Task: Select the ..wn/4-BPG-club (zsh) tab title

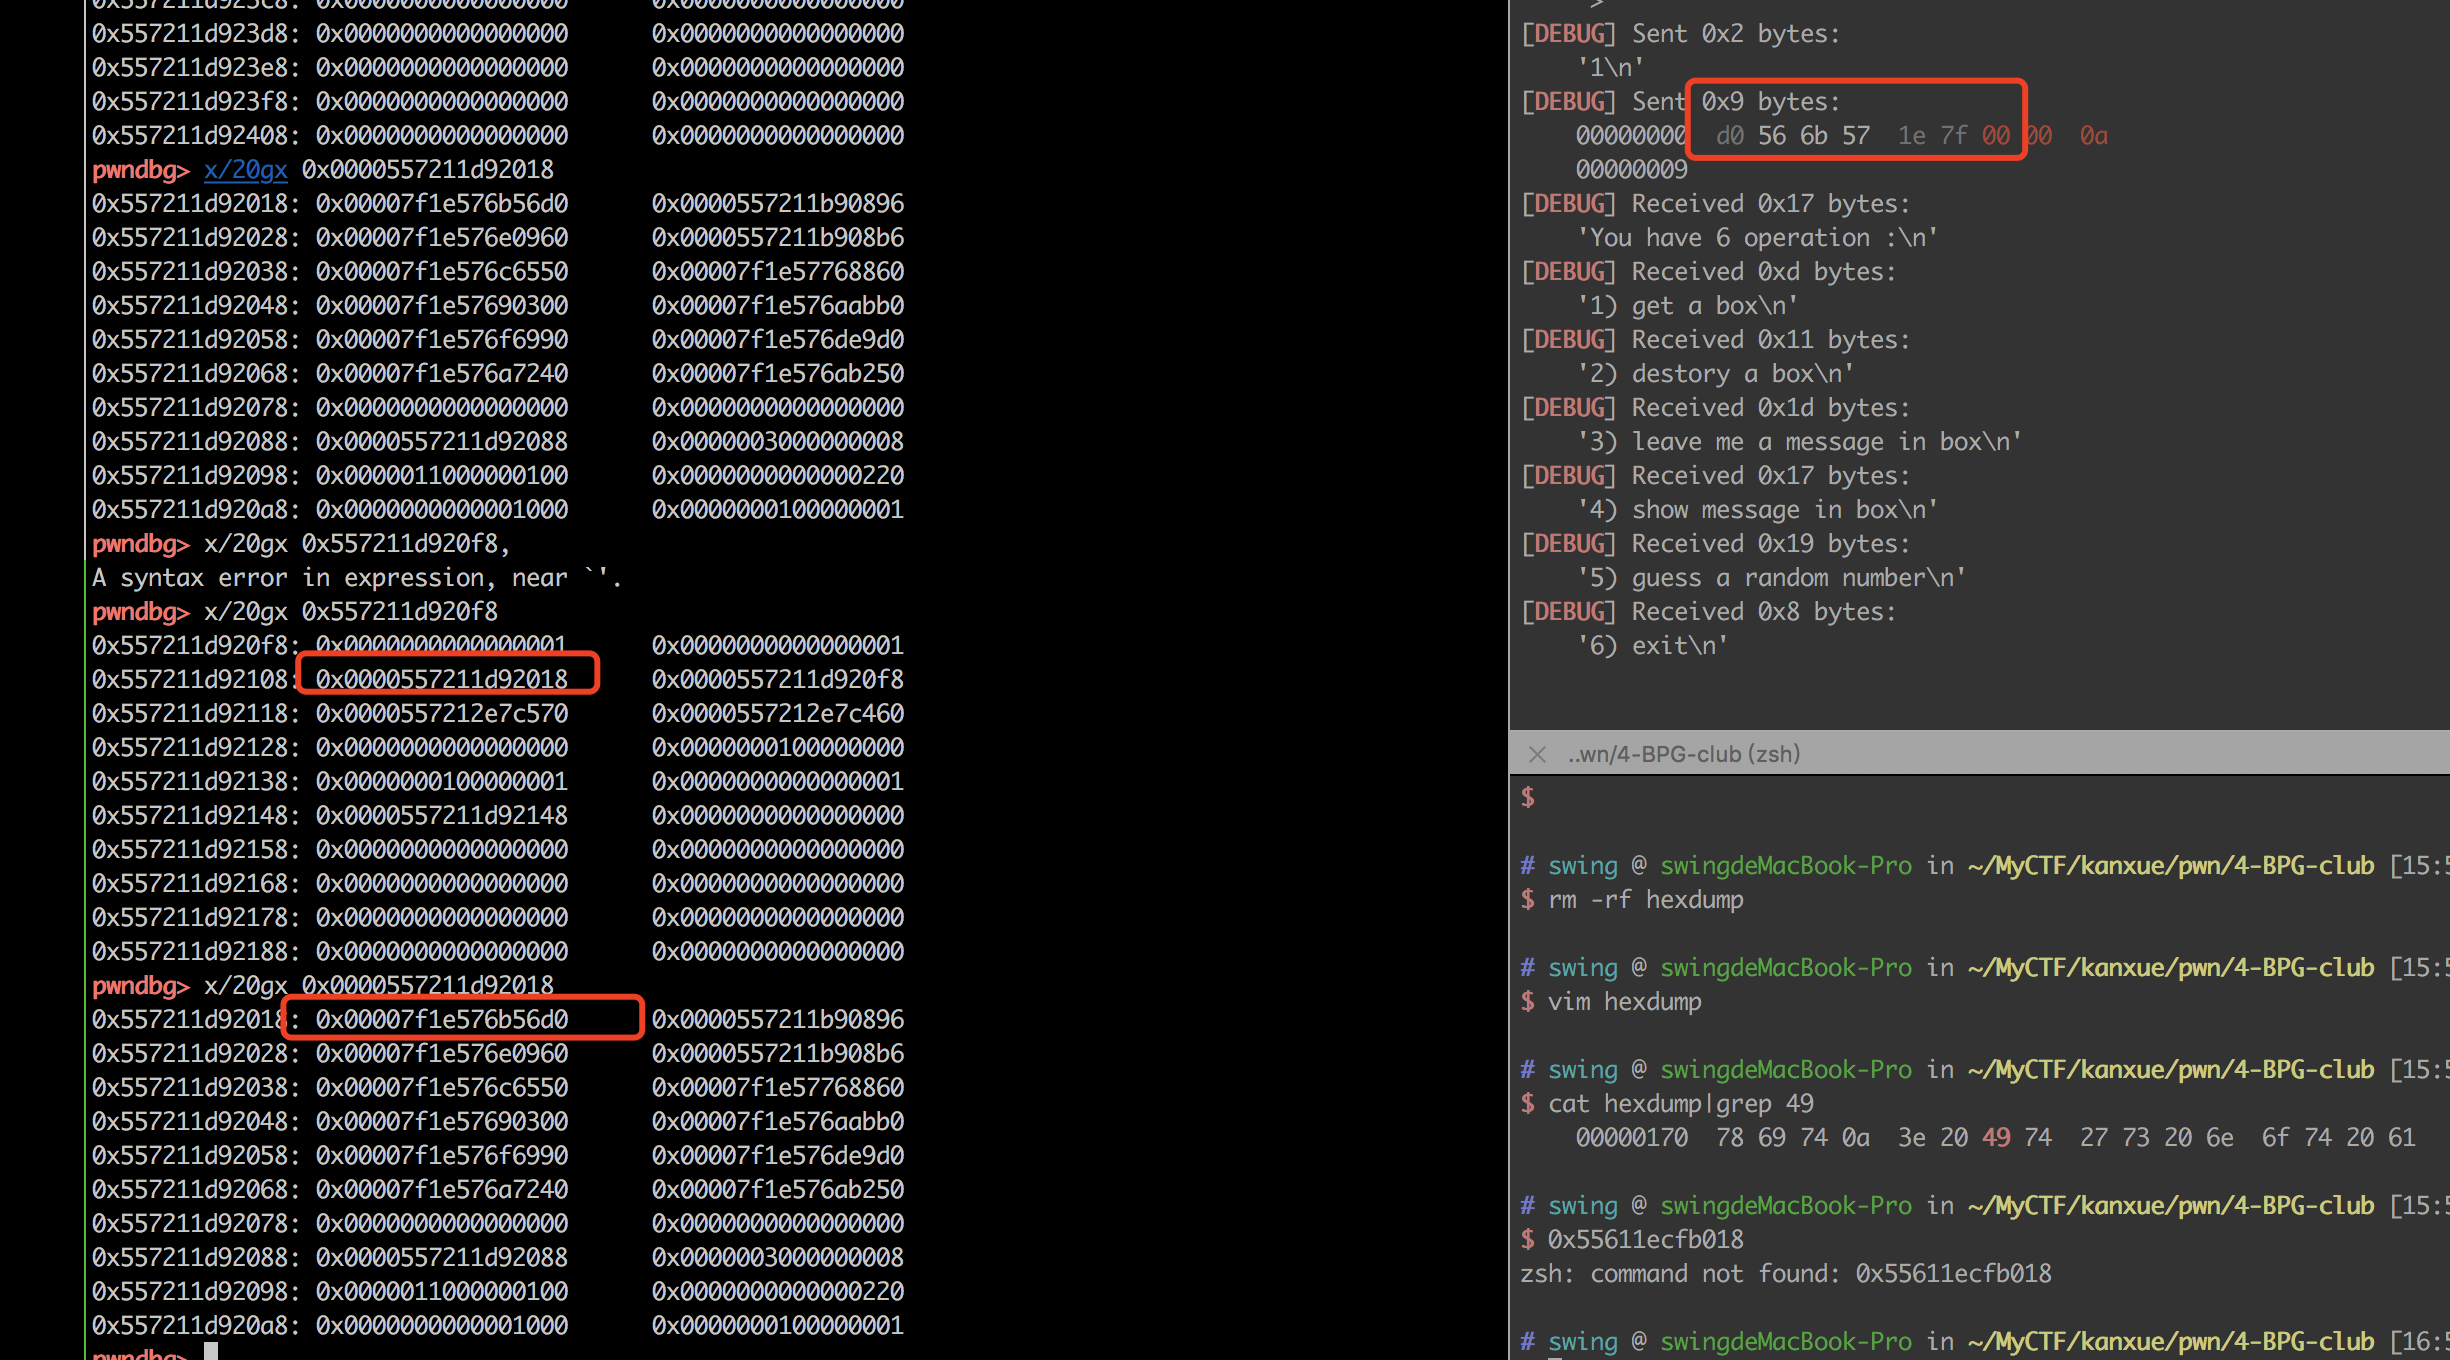Action: 1683,755
